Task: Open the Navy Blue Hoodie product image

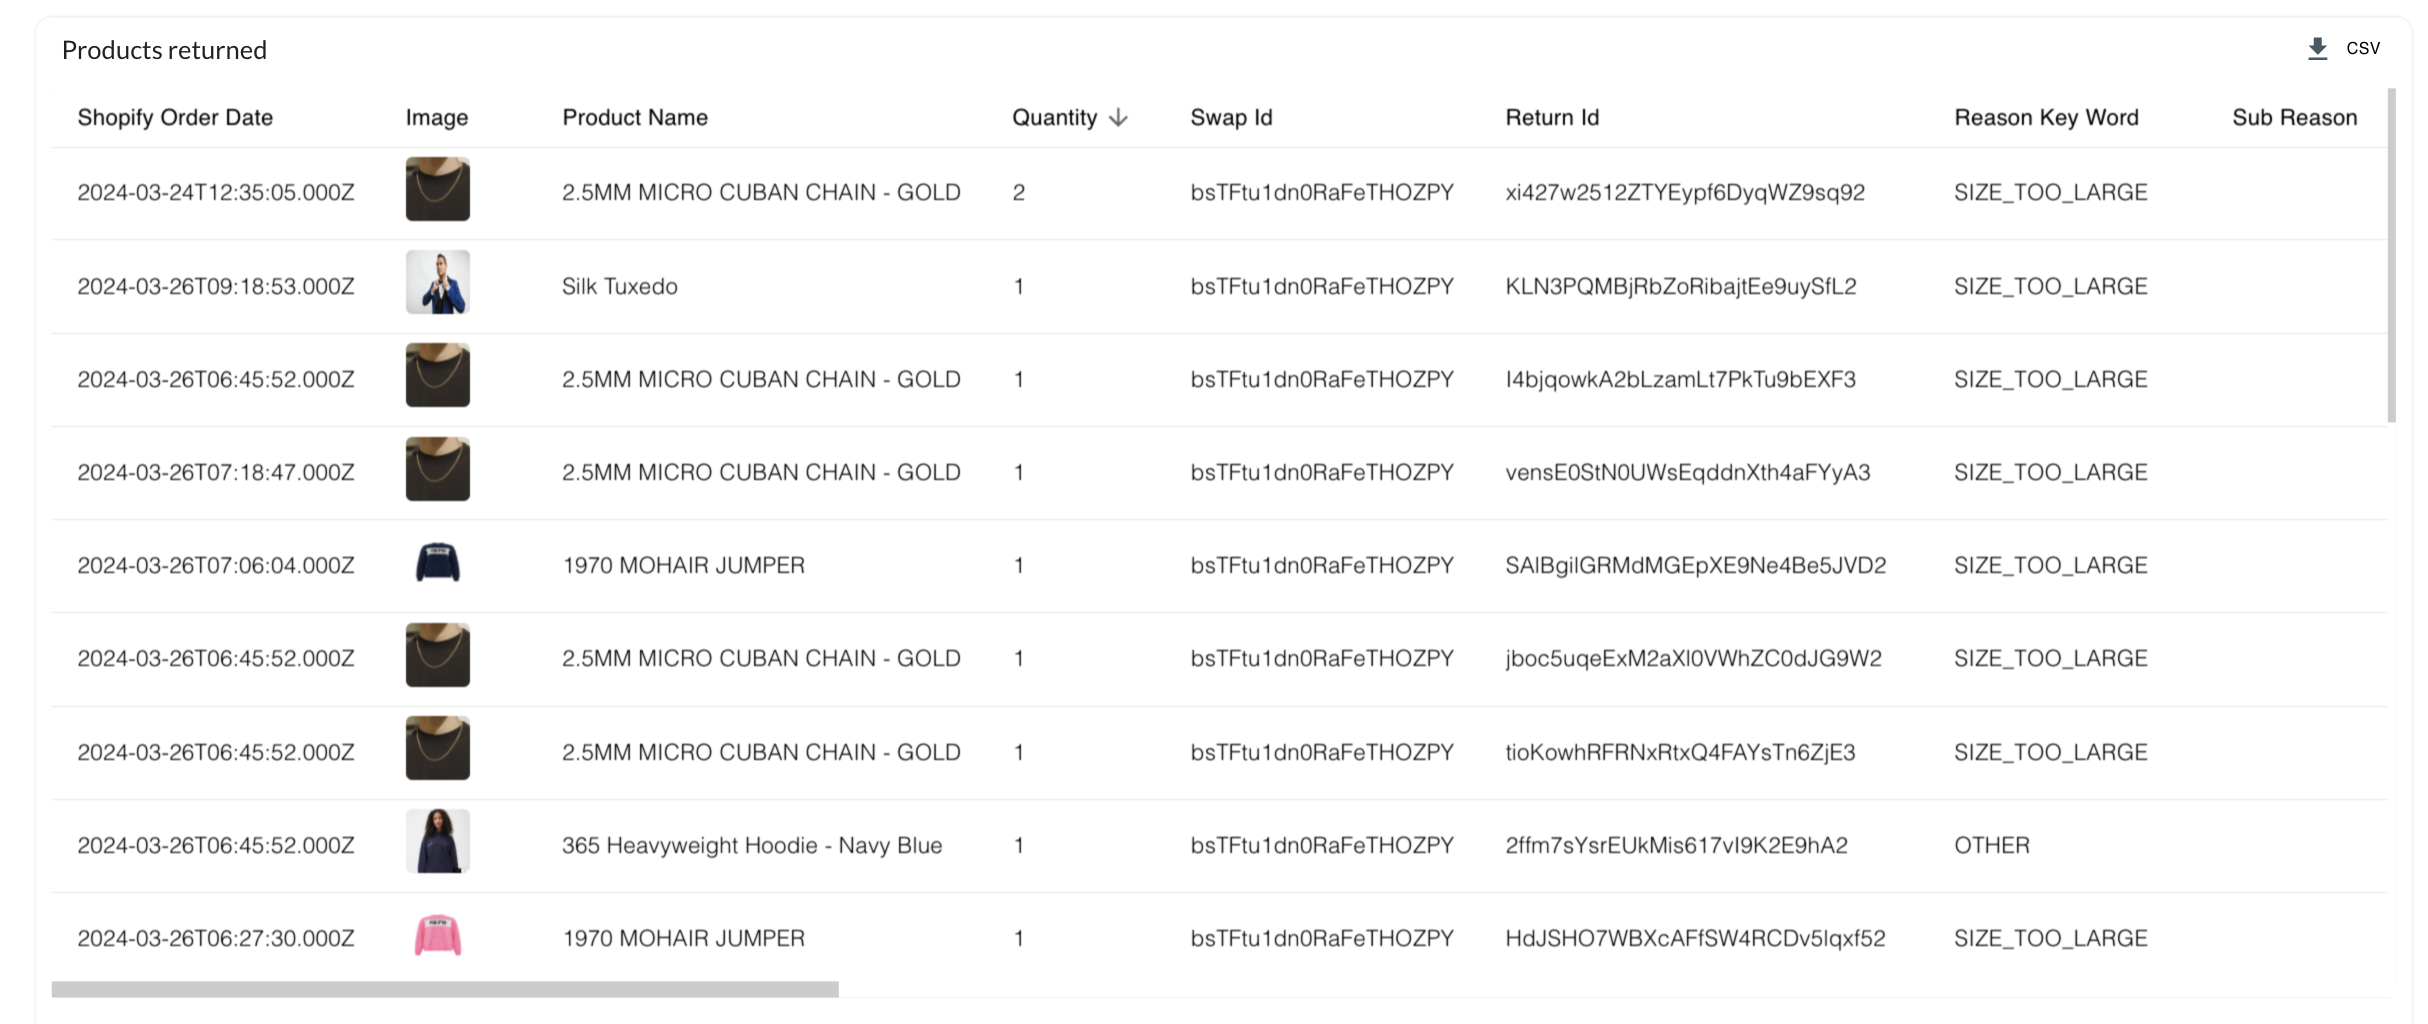Action: (437, 841)
